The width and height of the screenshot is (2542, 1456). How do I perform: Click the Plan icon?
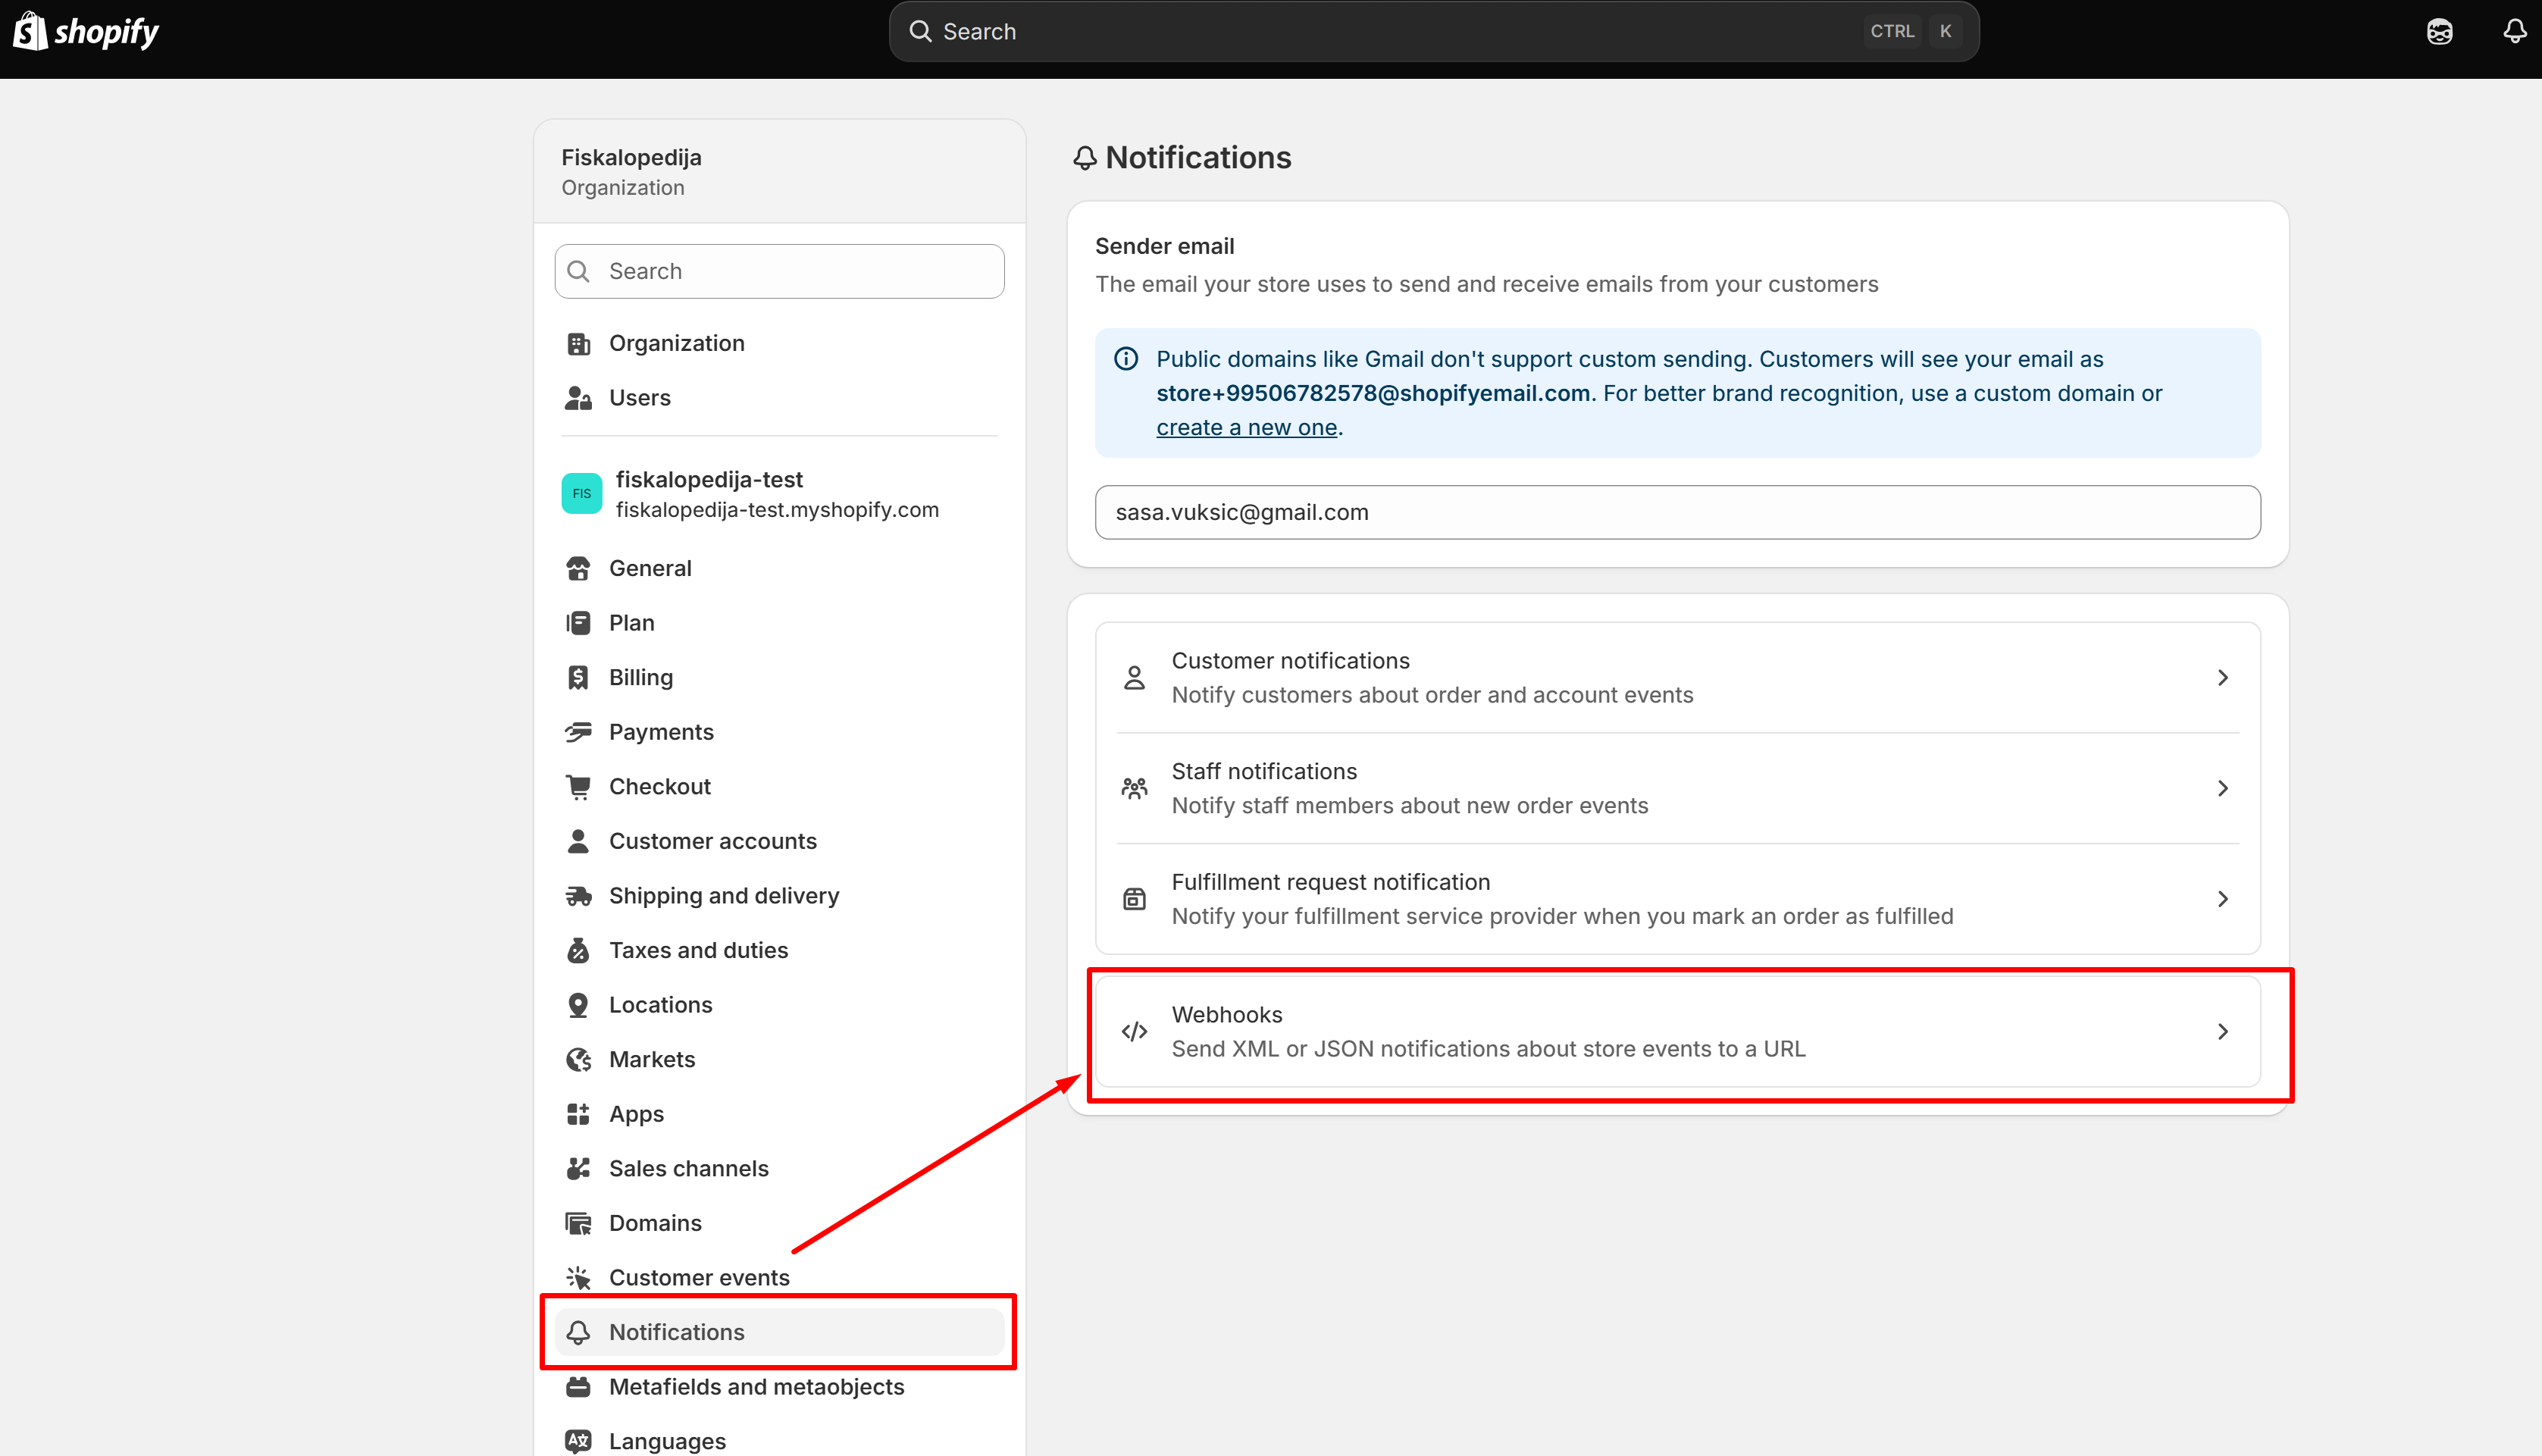pos(578,623)
